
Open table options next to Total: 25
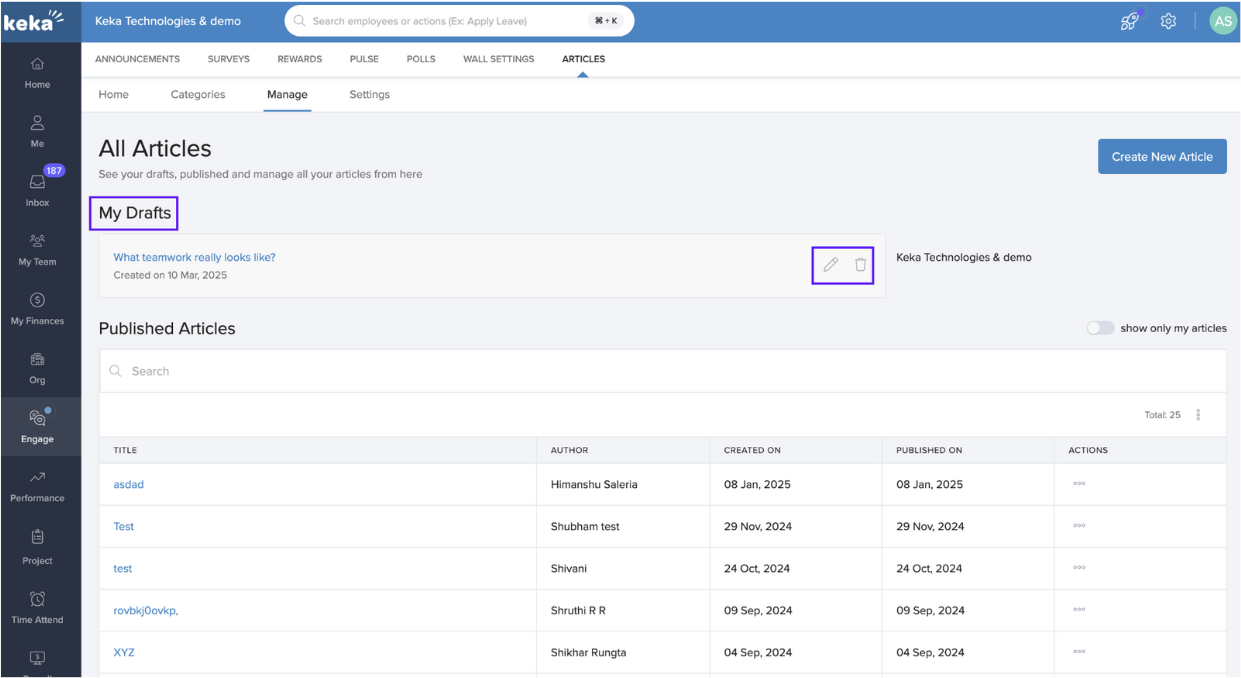click(x=1198, y=415)
